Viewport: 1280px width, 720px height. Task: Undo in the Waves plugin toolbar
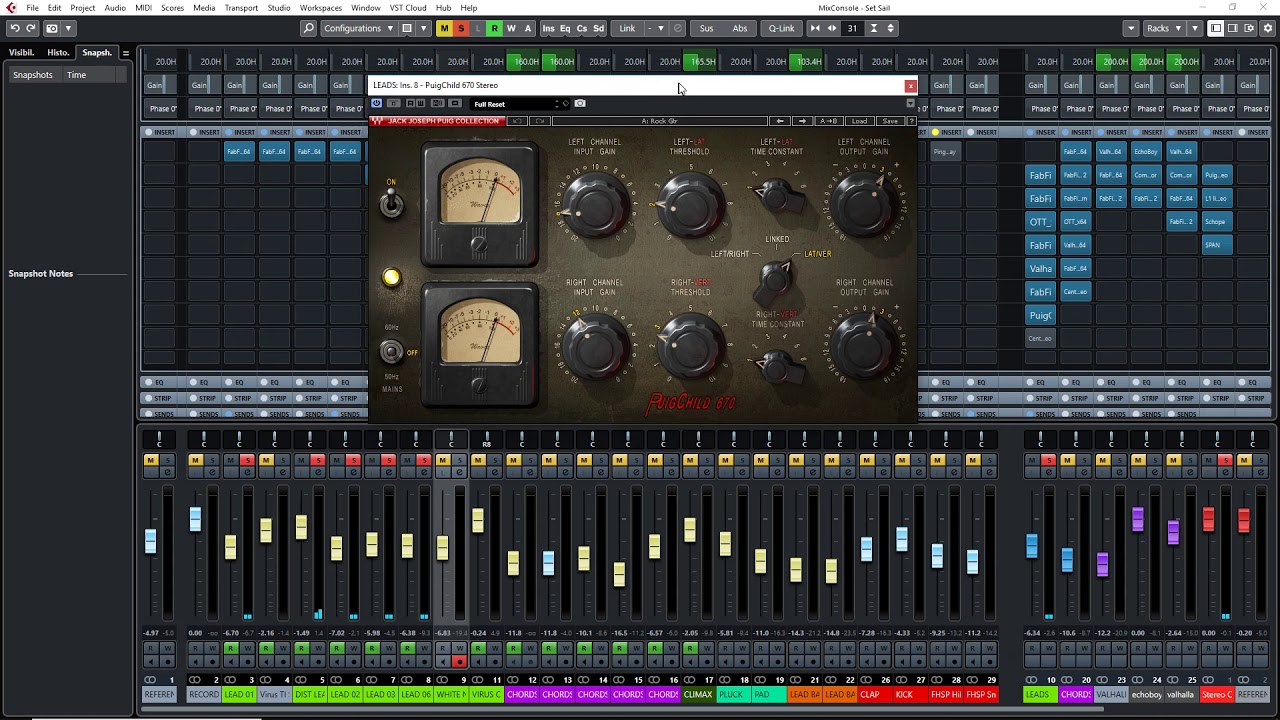click(x=517, y=121)
